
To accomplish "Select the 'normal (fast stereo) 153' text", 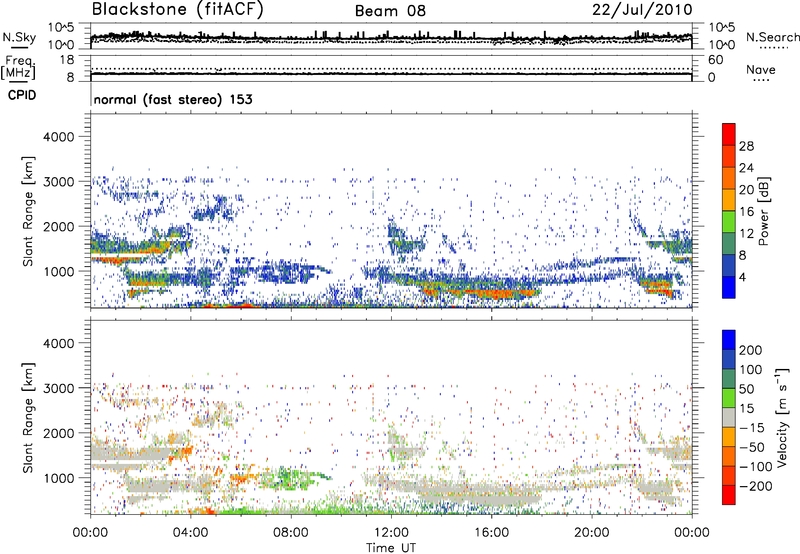I will [x=173, y=99].
